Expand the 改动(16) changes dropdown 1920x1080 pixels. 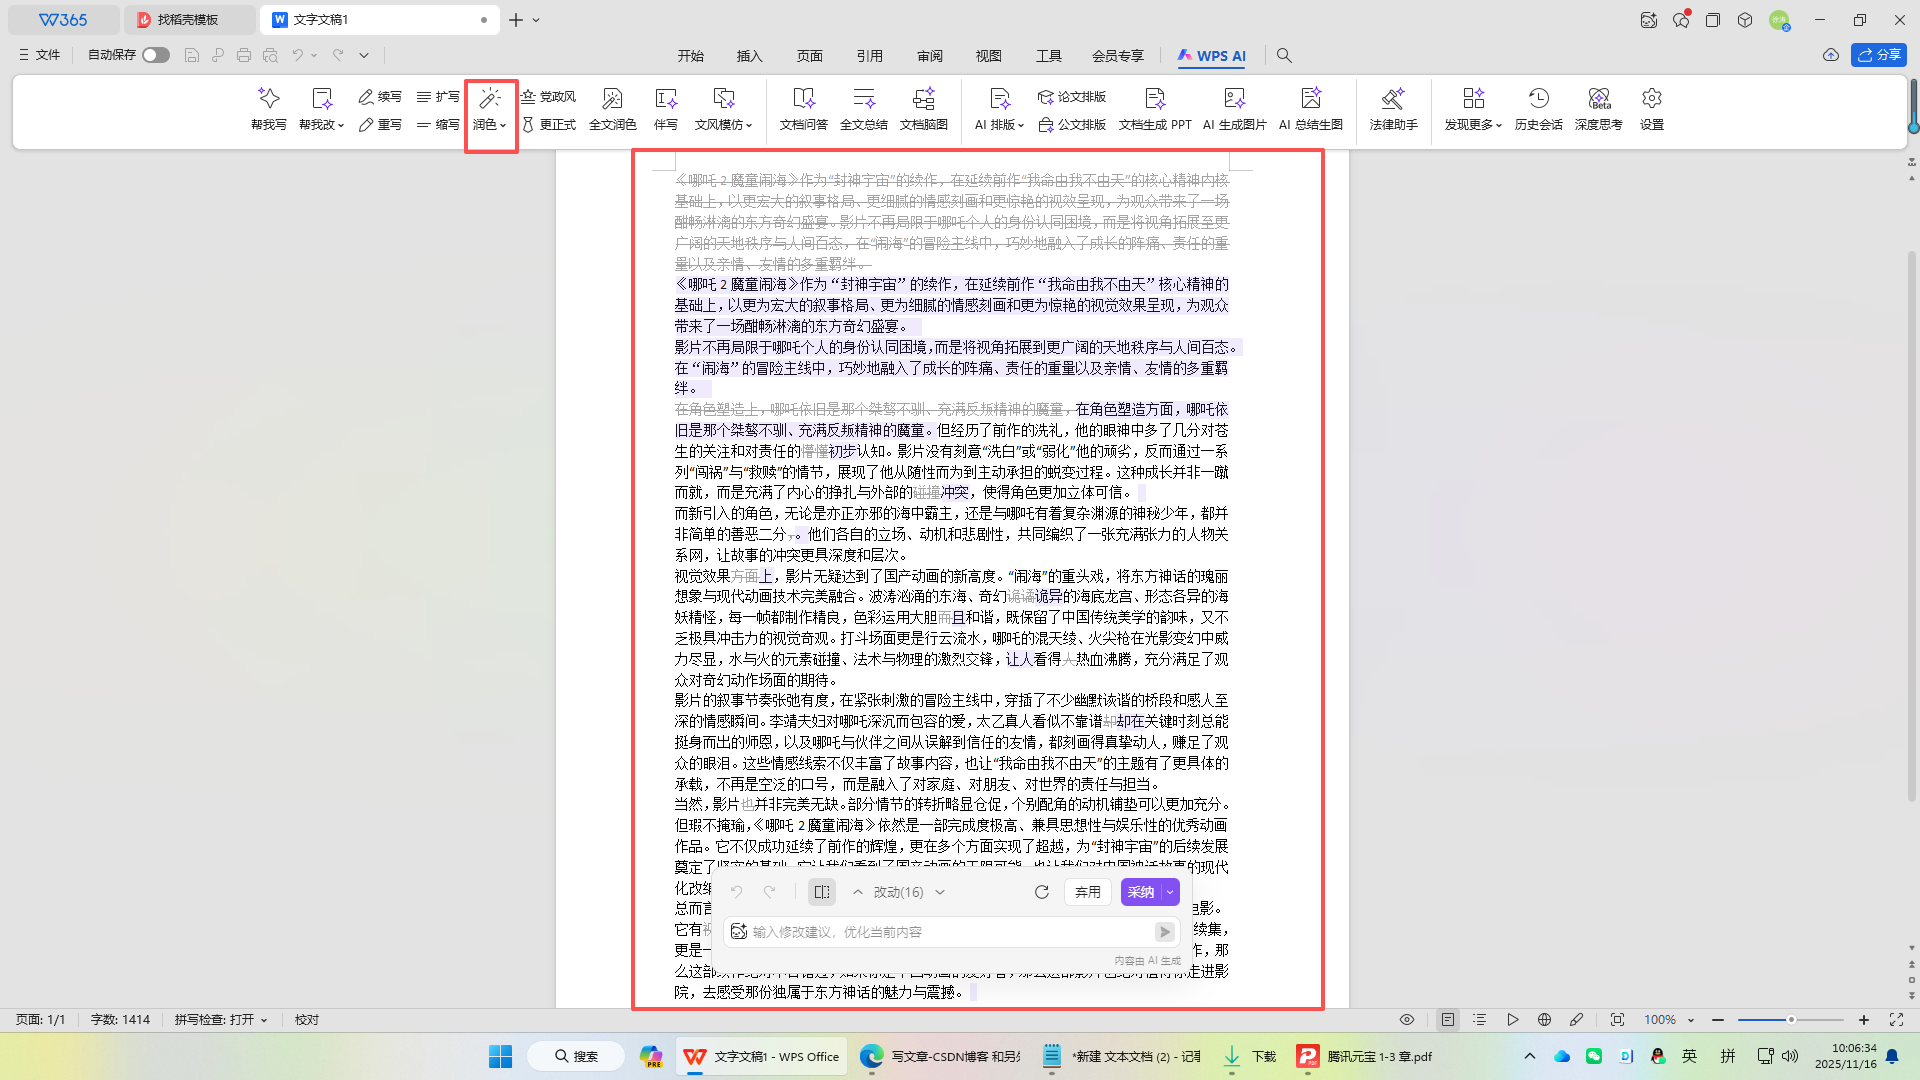point(939,892)
